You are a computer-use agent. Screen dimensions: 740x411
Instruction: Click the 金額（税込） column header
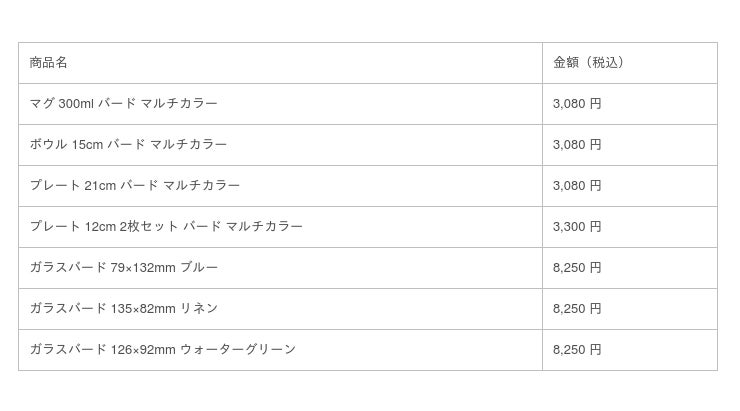point(589,63)
